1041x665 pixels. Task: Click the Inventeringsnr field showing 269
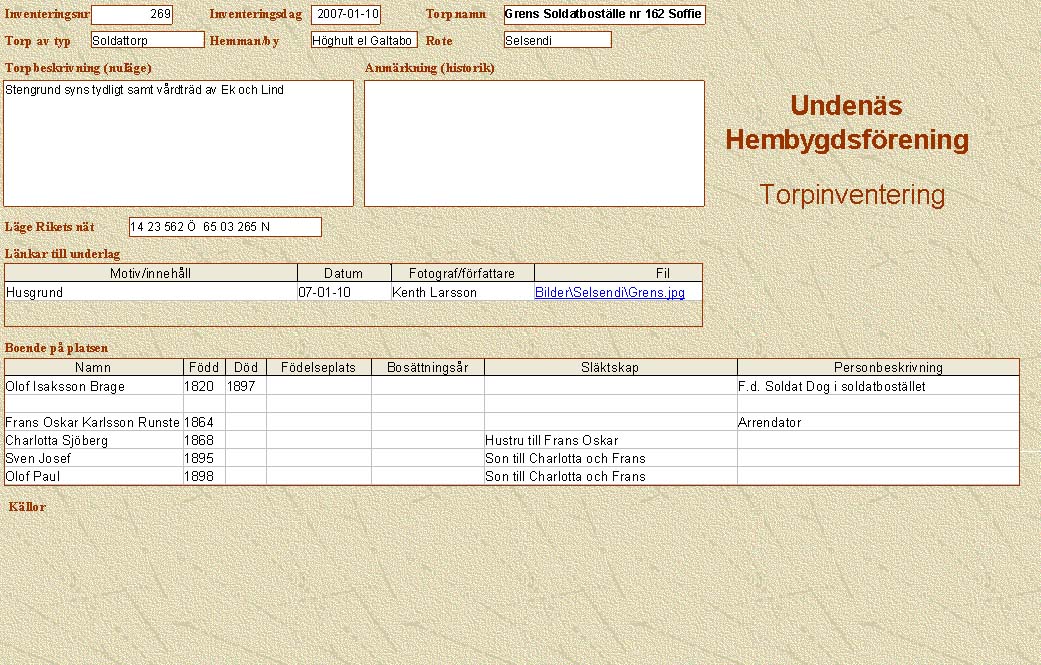coord(131,15)
